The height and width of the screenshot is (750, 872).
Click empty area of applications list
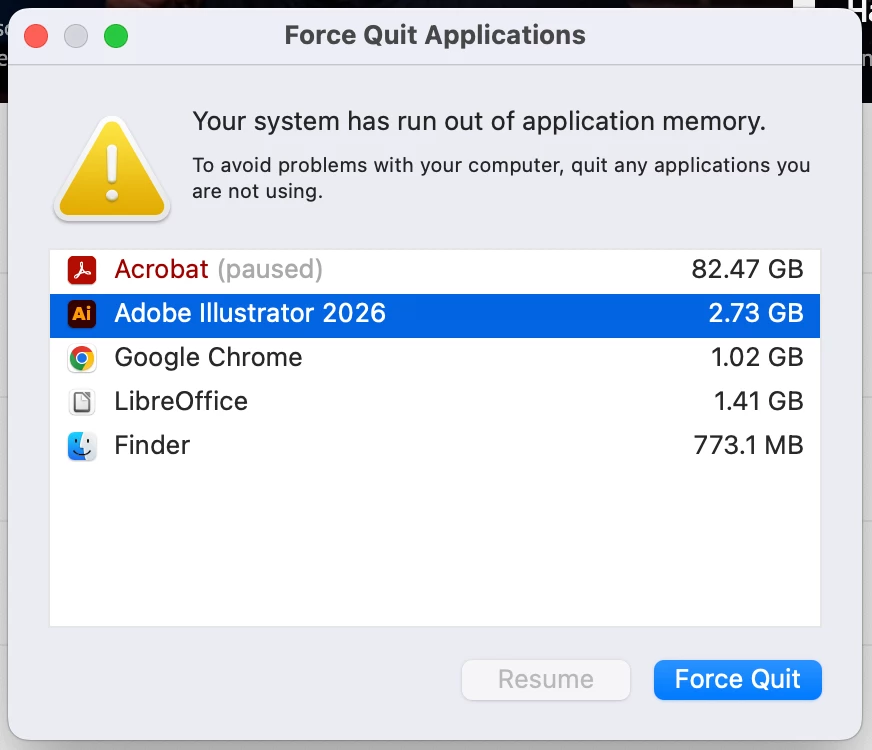[x=435, y=548]
